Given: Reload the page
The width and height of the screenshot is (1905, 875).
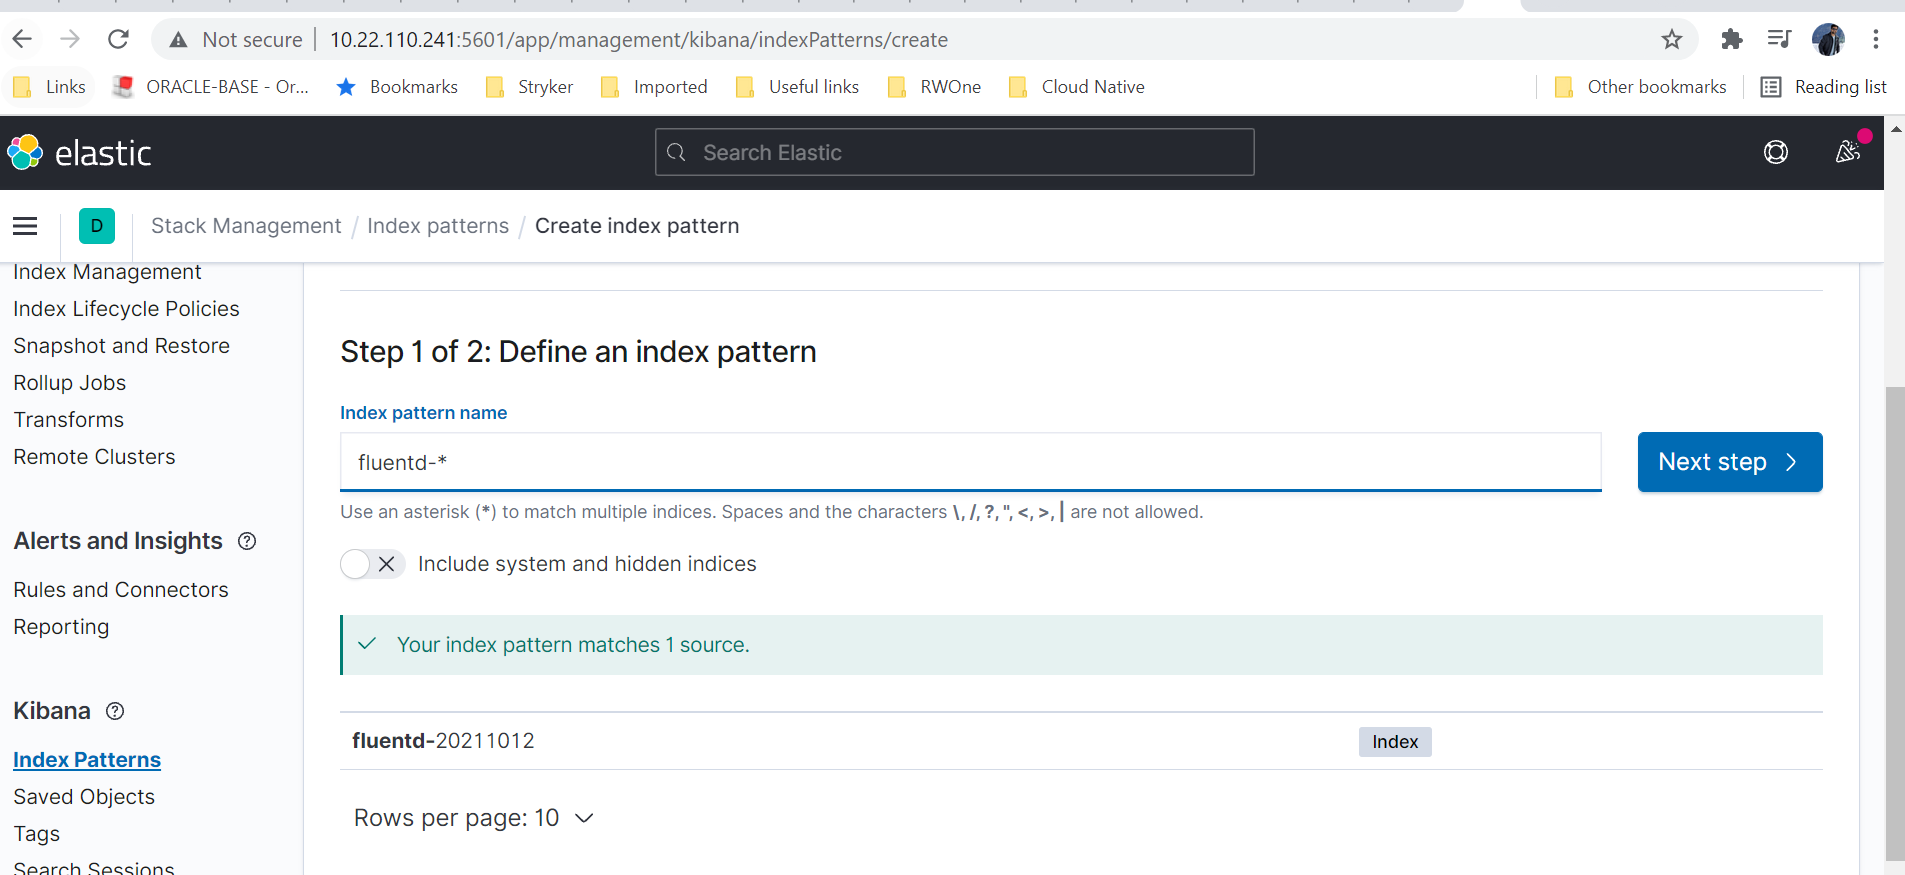Looking at the screenshot, I should tap(118, 39).
